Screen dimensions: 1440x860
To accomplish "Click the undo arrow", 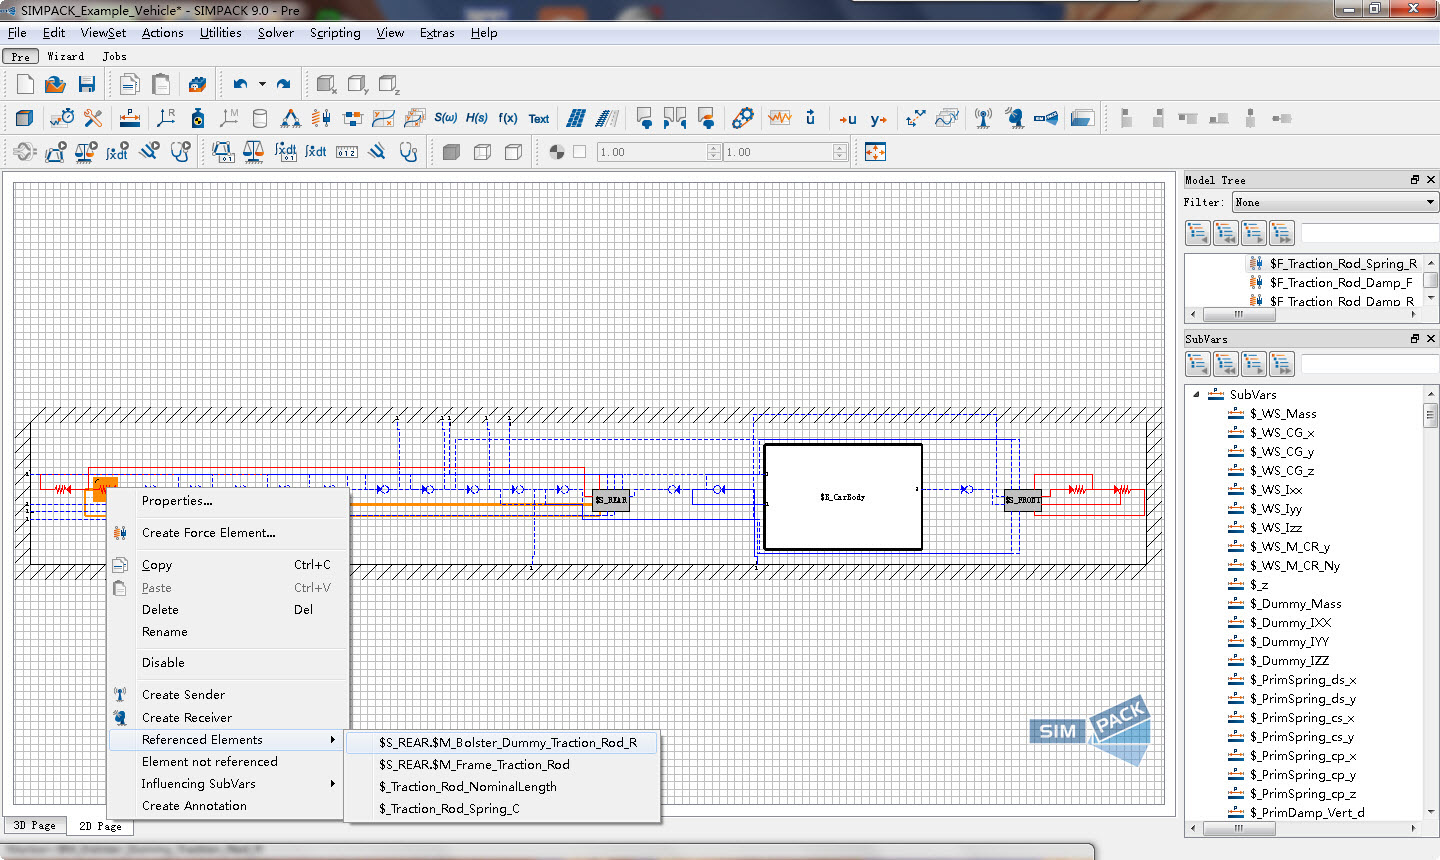I will click(x=240, y=85).
